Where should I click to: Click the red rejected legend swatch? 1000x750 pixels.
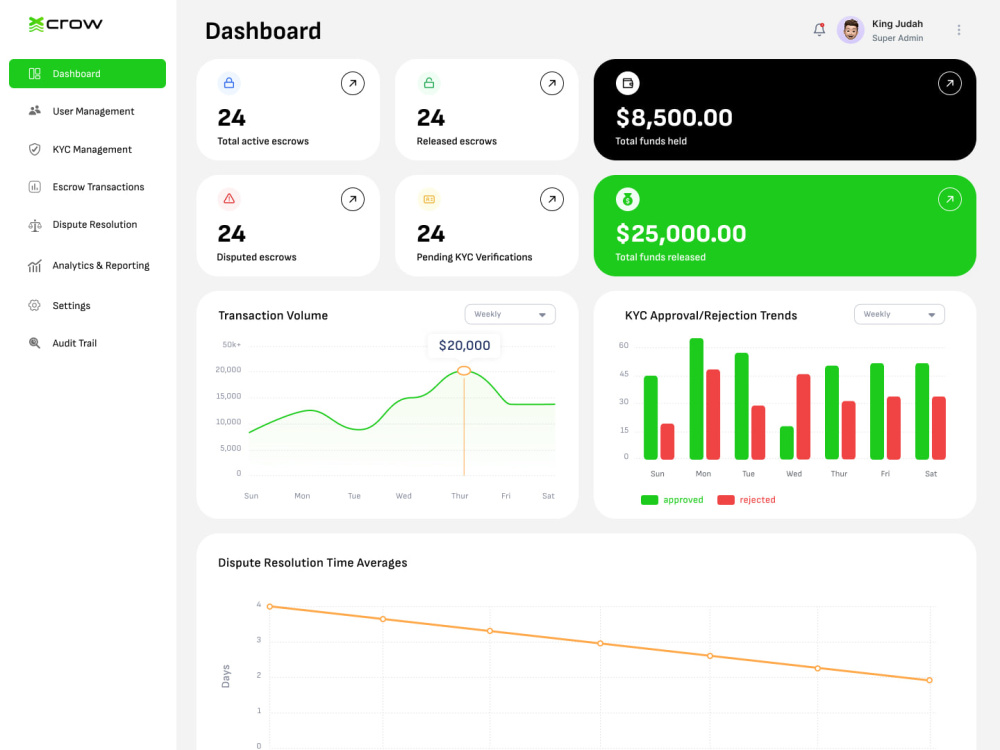[x=726, y=500]
